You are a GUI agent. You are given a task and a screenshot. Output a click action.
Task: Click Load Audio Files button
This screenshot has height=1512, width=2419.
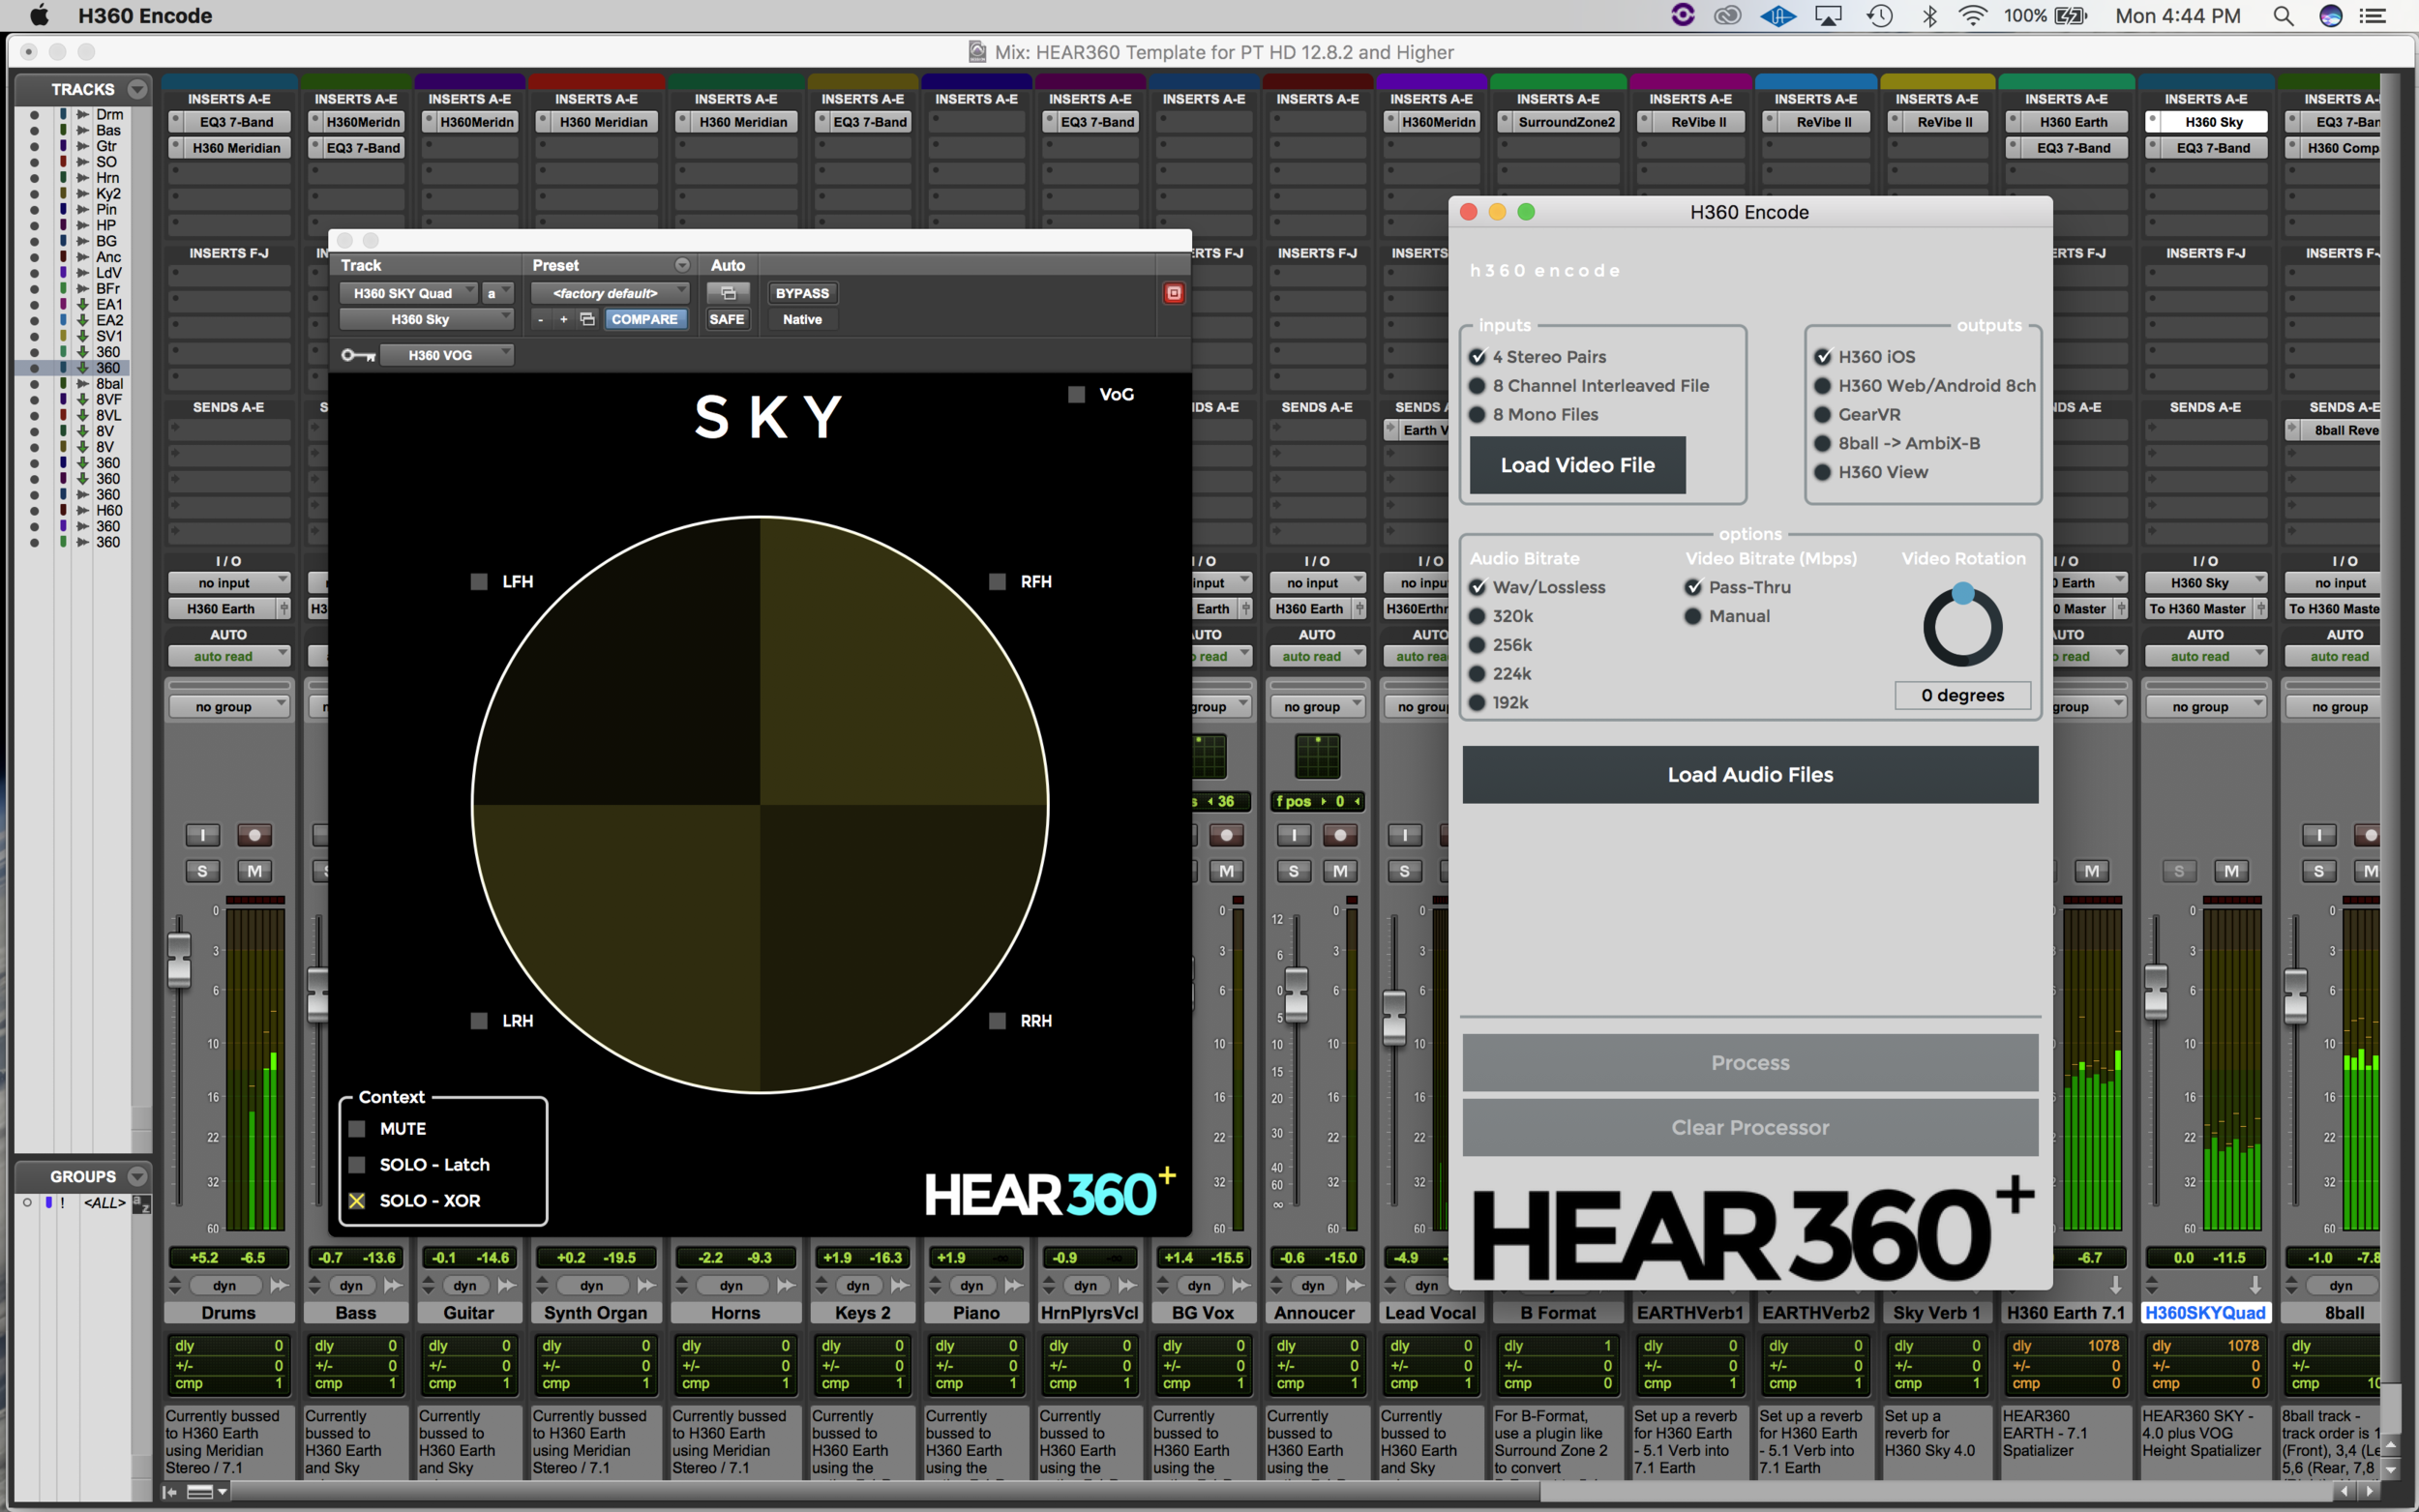(1749, 774)
